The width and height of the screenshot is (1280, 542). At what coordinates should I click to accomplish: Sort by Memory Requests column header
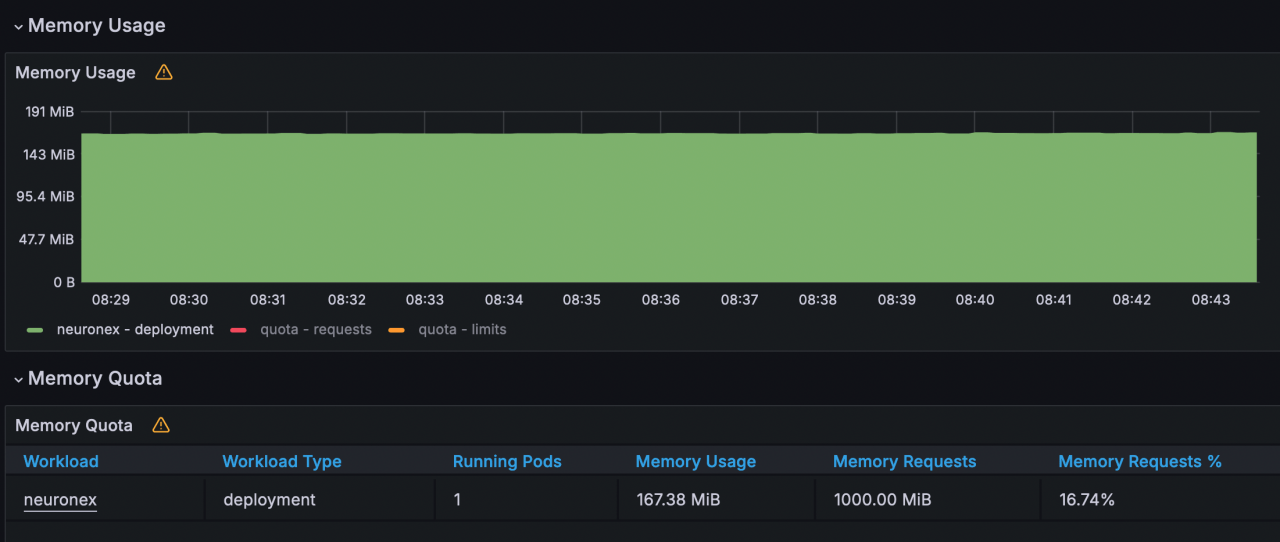pyautogui.click(x=904, y=461)
